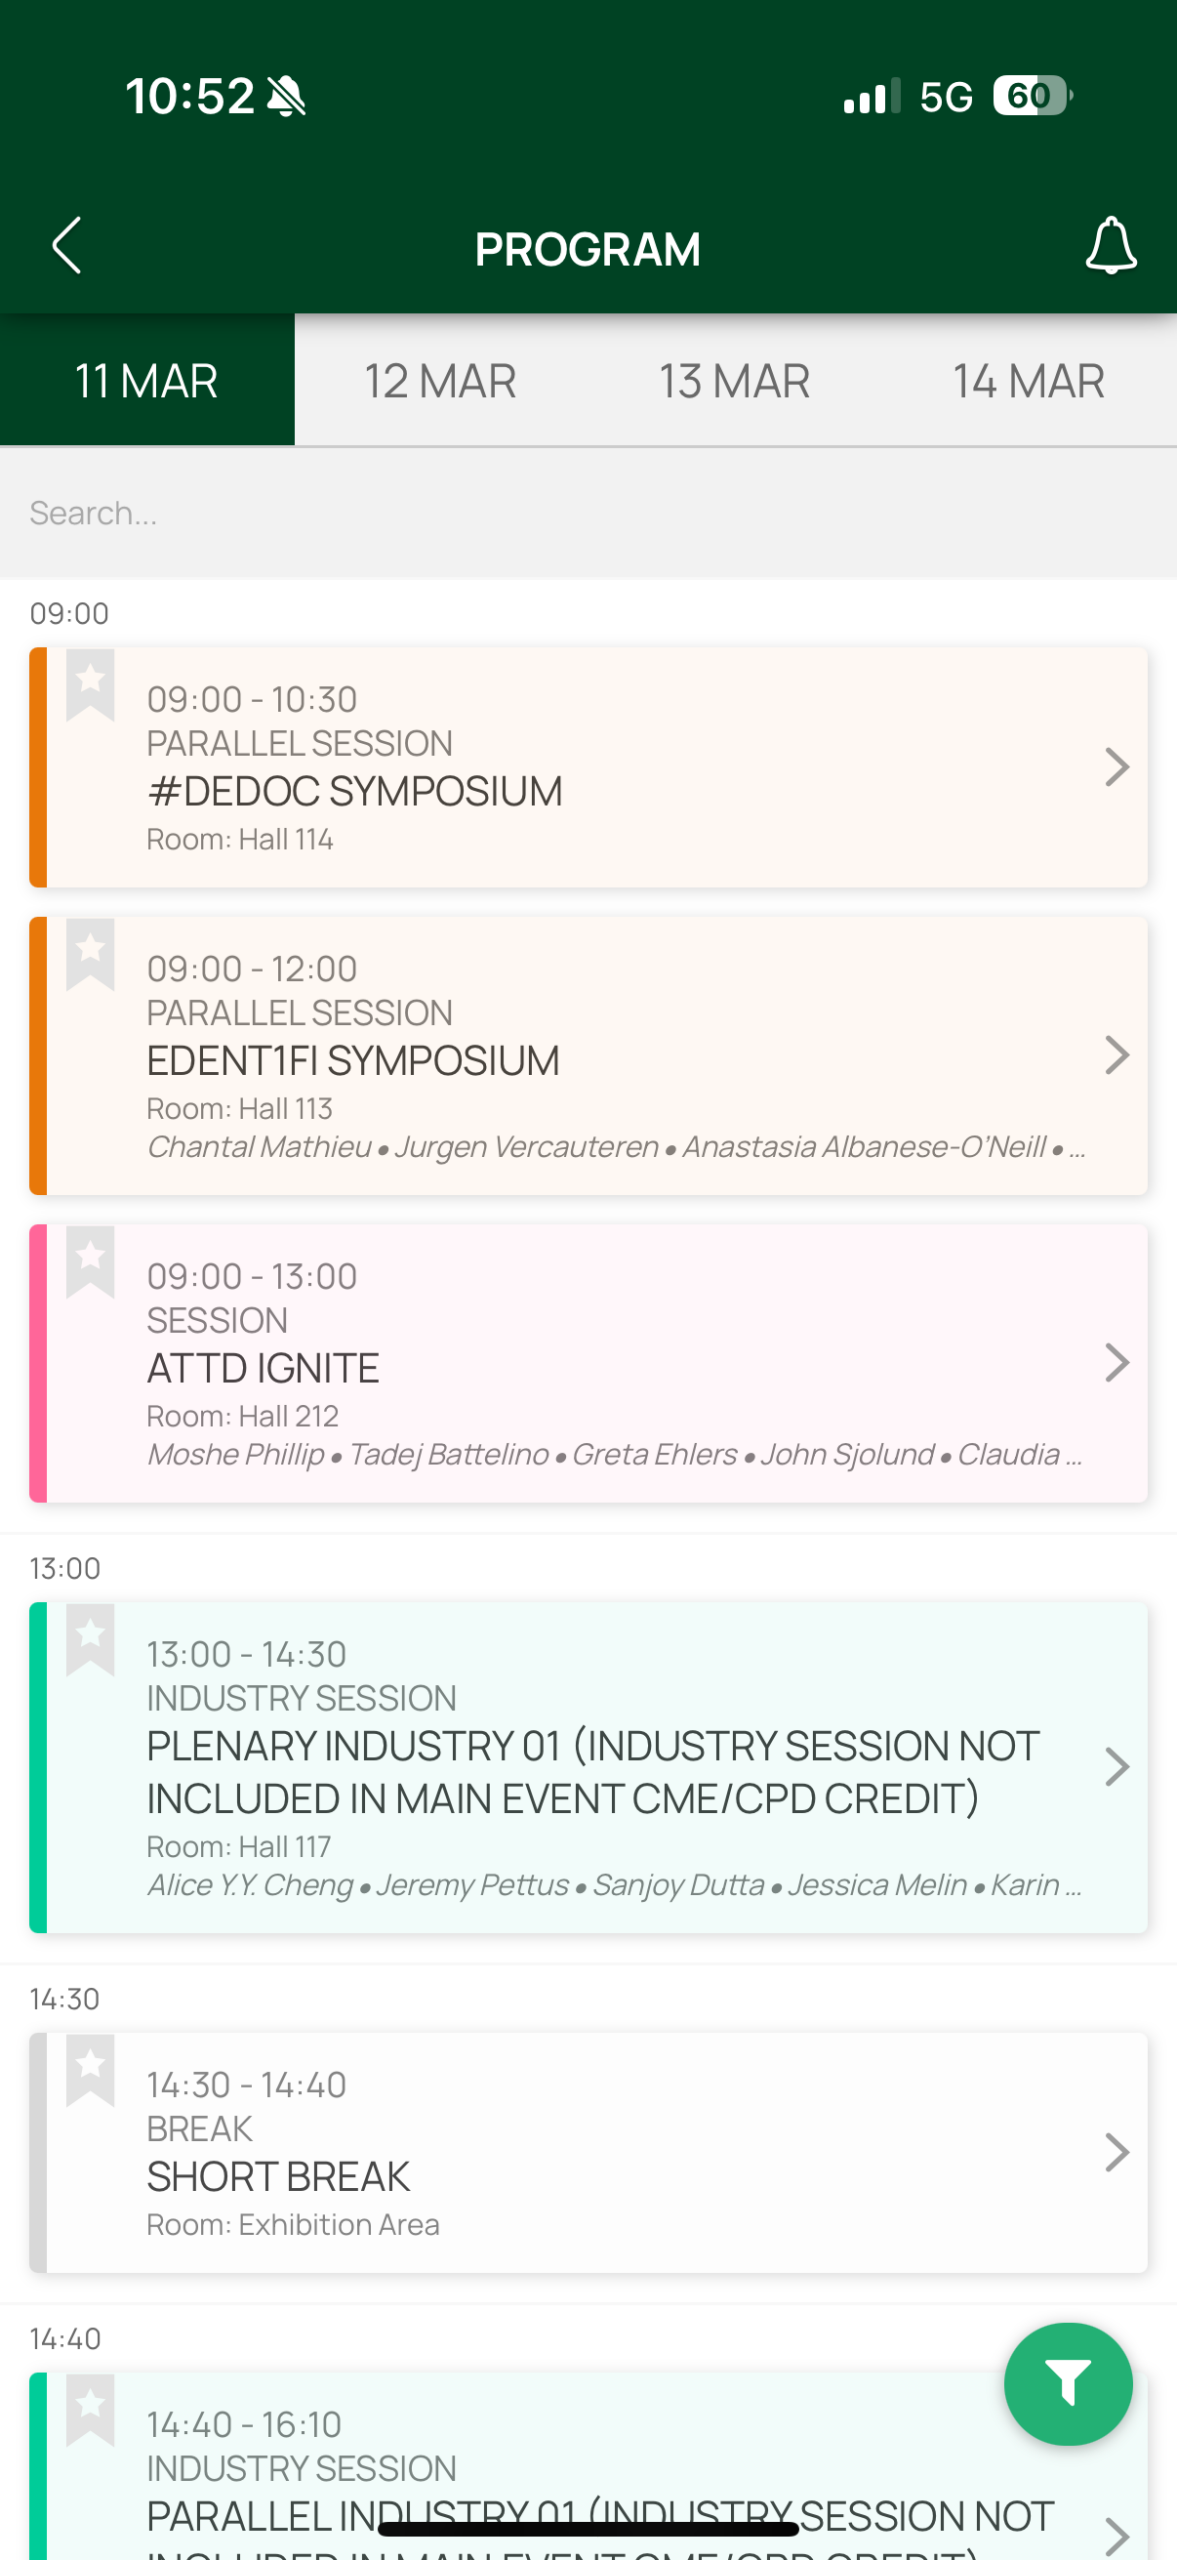1177x2560 pixels.
Task: Expand ATTD Ignite session chevron
Action: point(1116,1363)
